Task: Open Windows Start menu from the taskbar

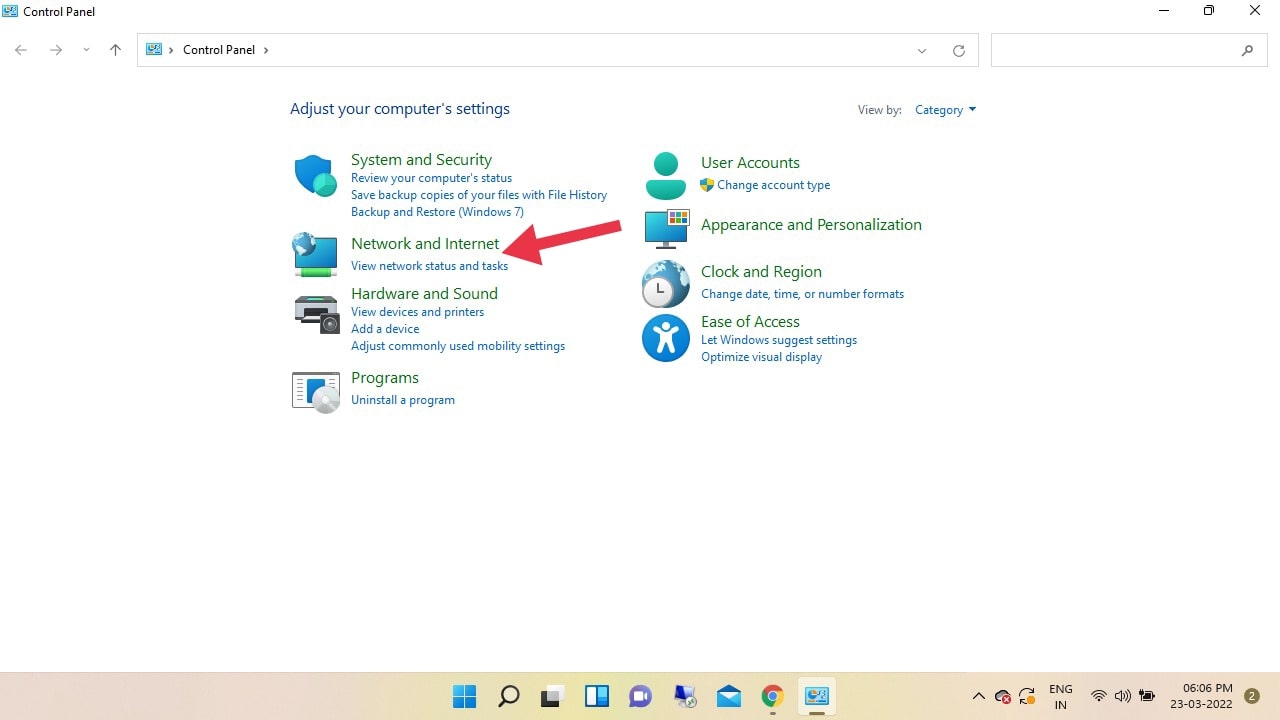Action: point(464,696)
